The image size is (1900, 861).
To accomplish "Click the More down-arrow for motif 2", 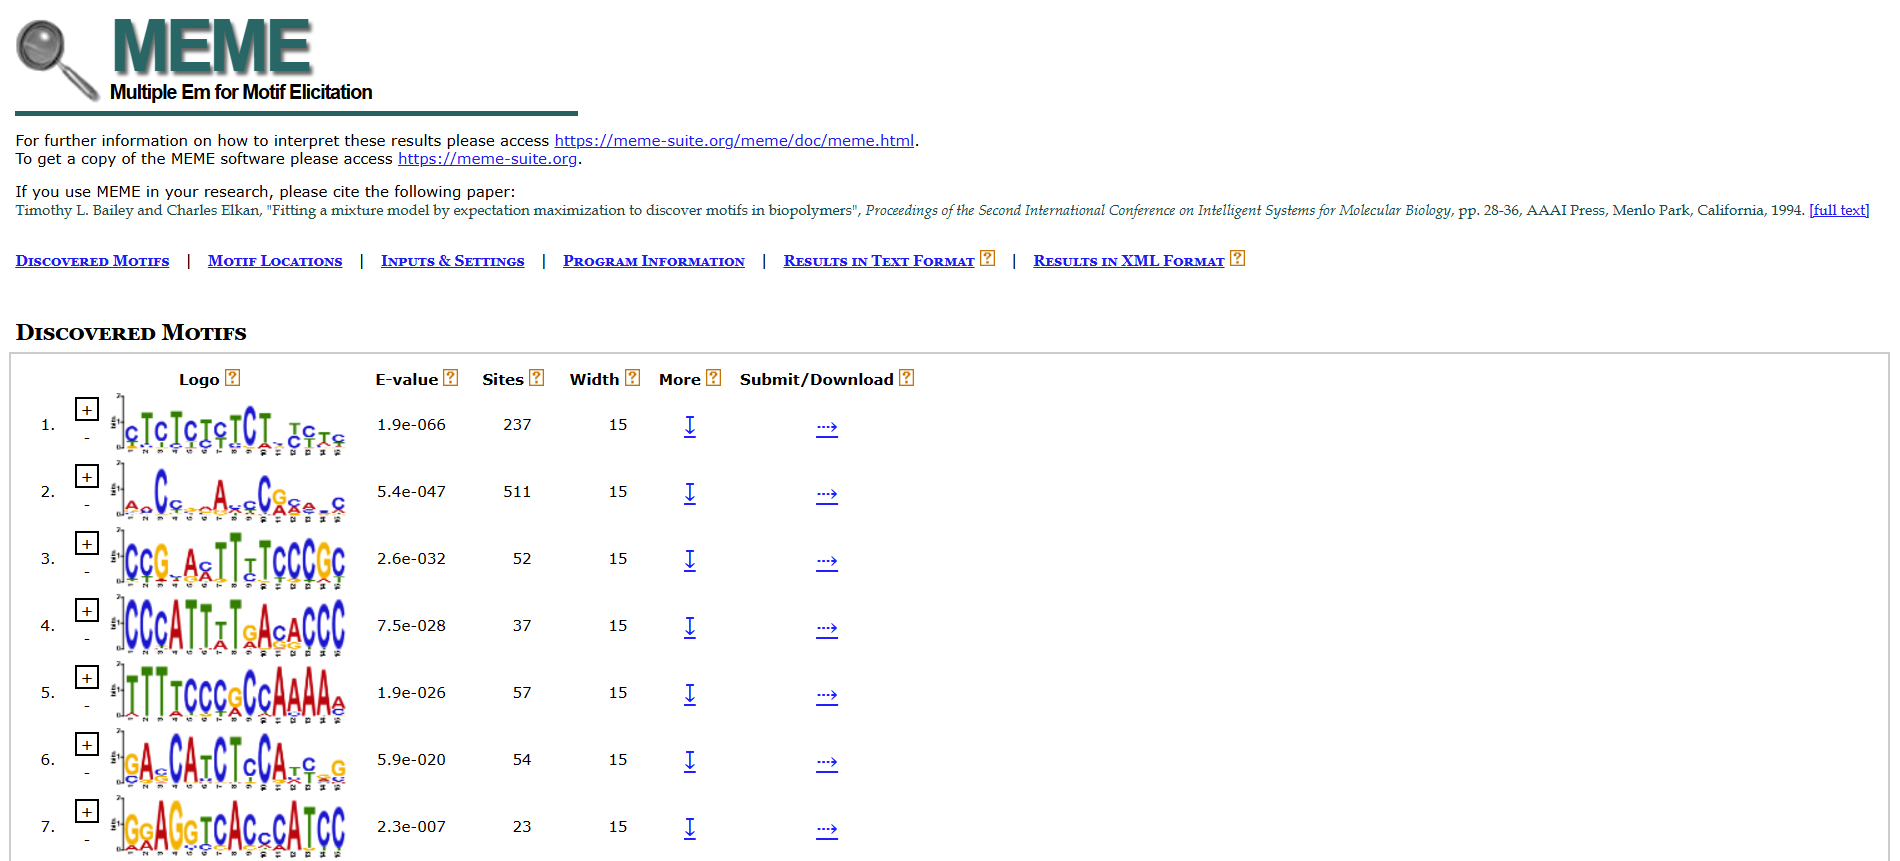I will pos(690,493).
